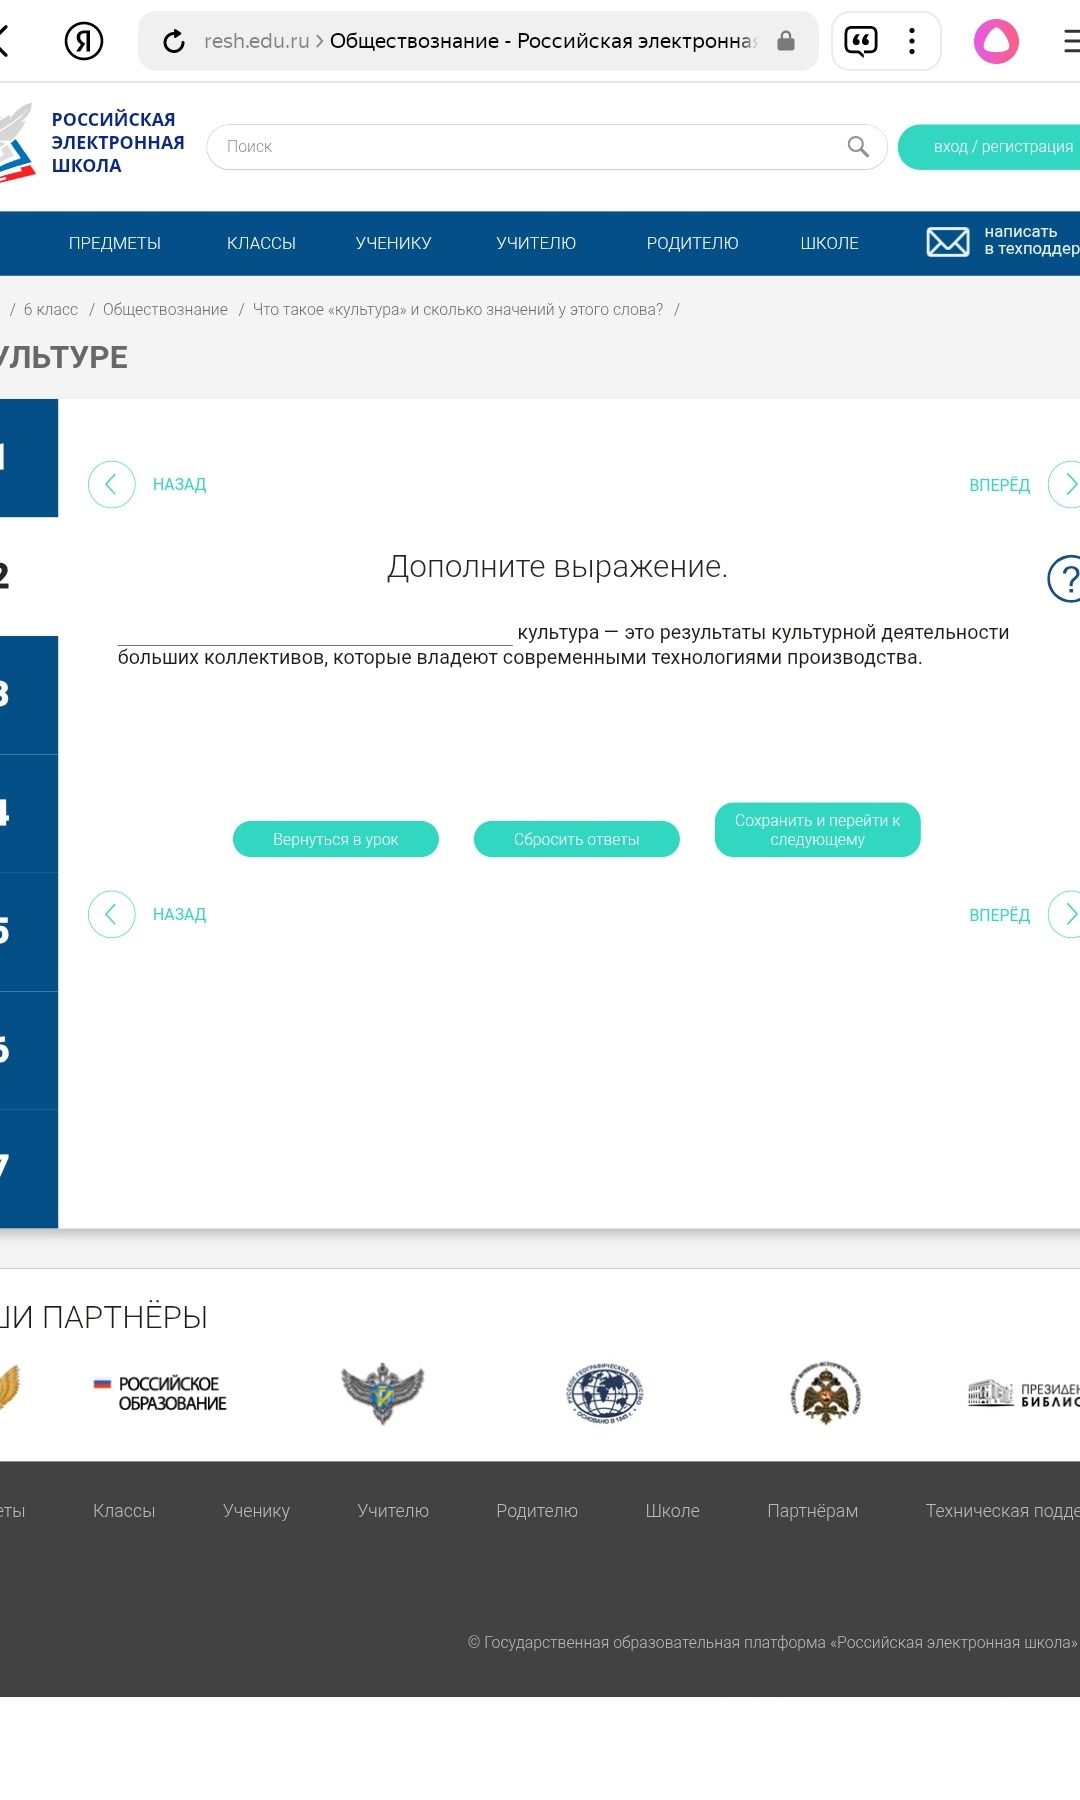The height and width of the screenshot is (1800, 1080).
Task: Open the УЧИТЕЛЮ menu item
Action: coord(536,243)
